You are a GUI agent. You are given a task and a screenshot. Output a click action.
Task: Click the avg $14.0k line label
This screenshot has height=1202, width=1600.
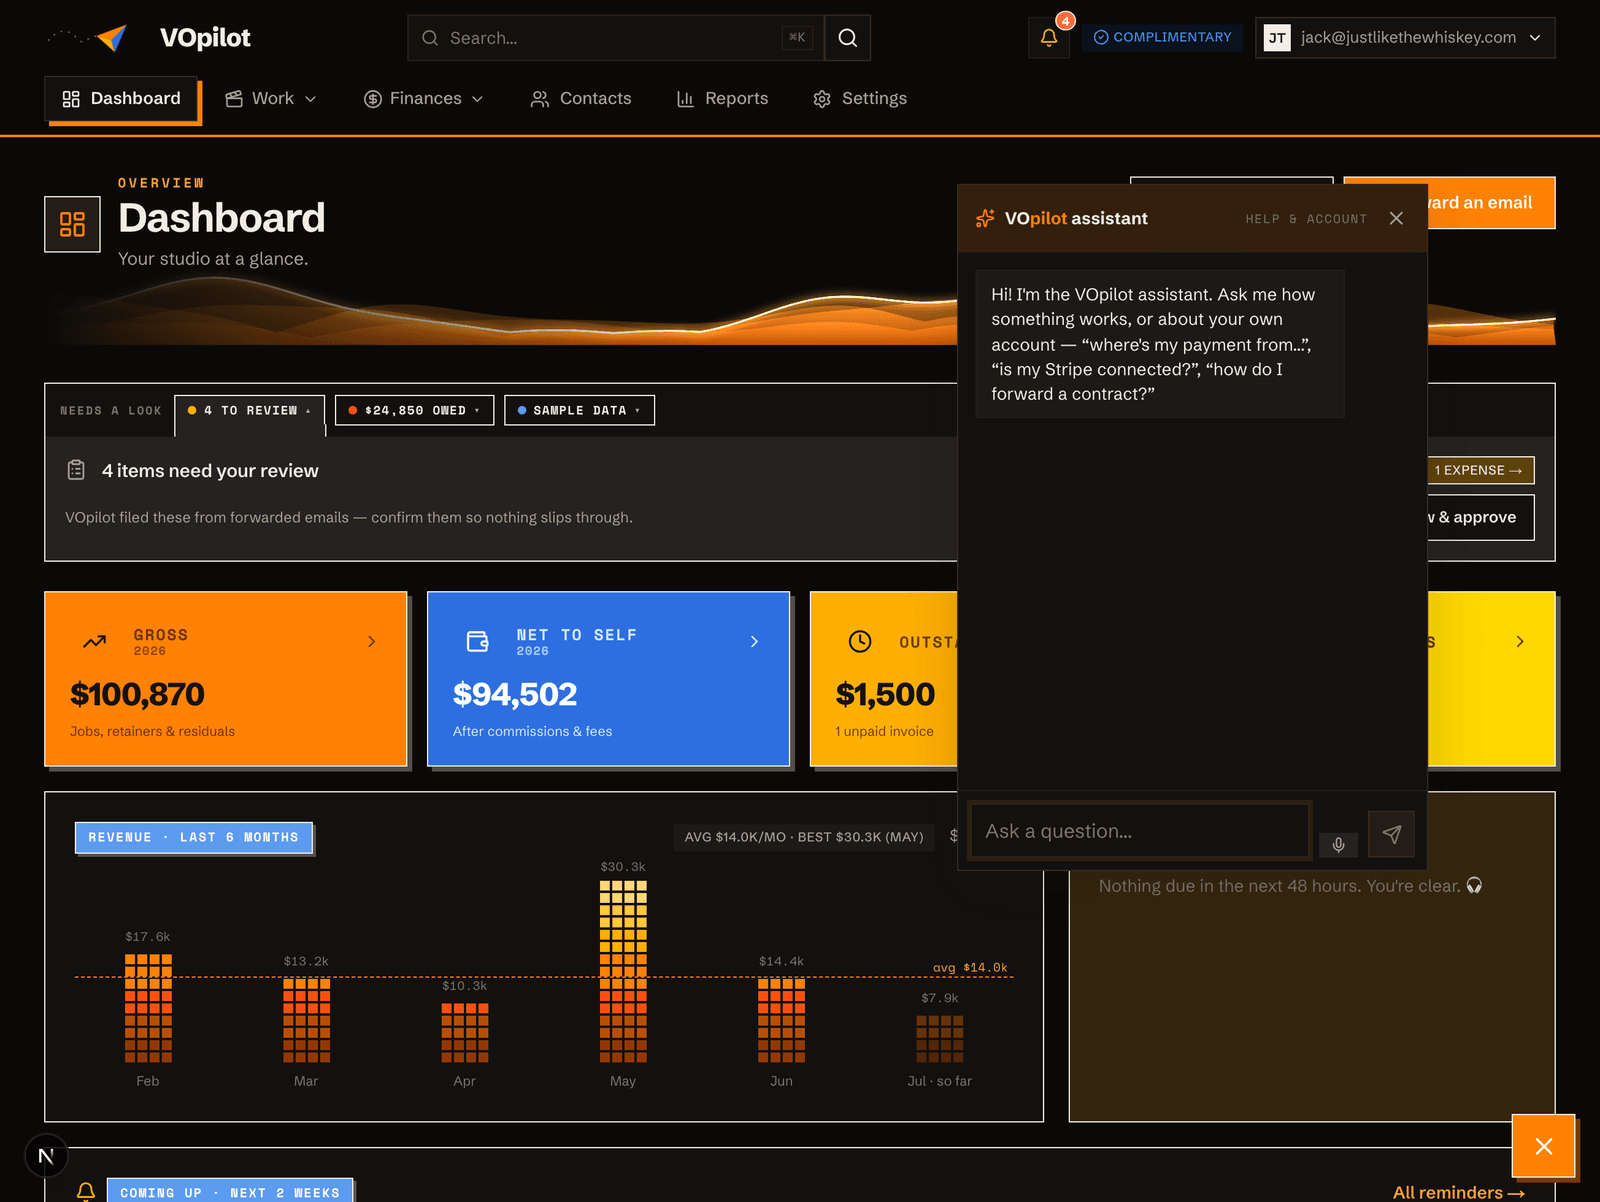tap(970, 967)
